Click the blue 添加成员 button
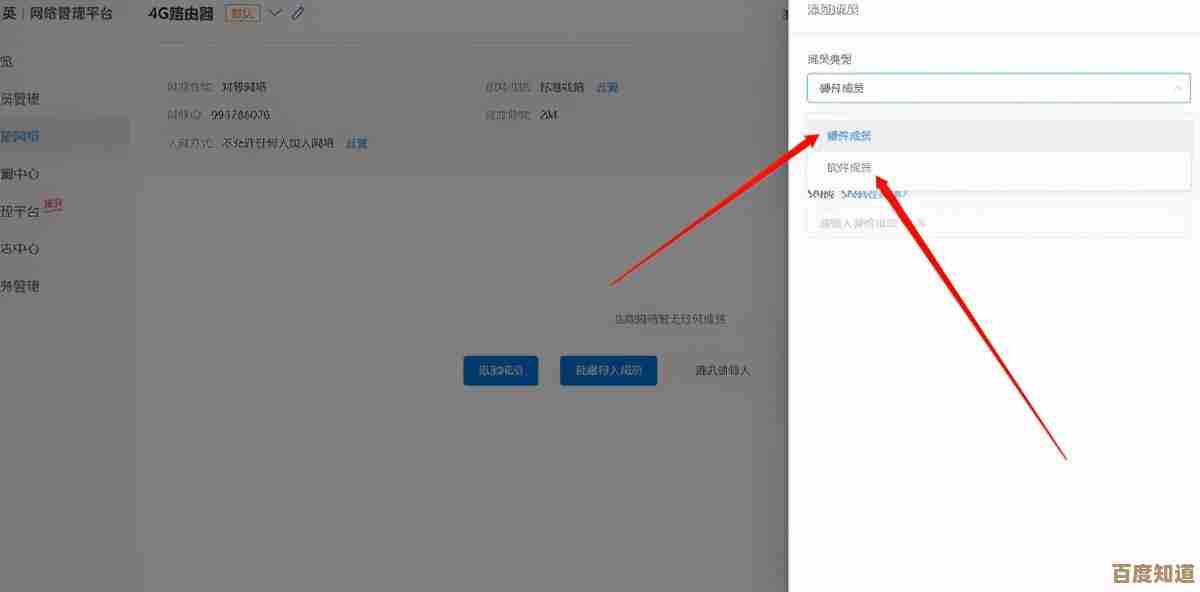The image size is (1200, 592). point(500,370)
